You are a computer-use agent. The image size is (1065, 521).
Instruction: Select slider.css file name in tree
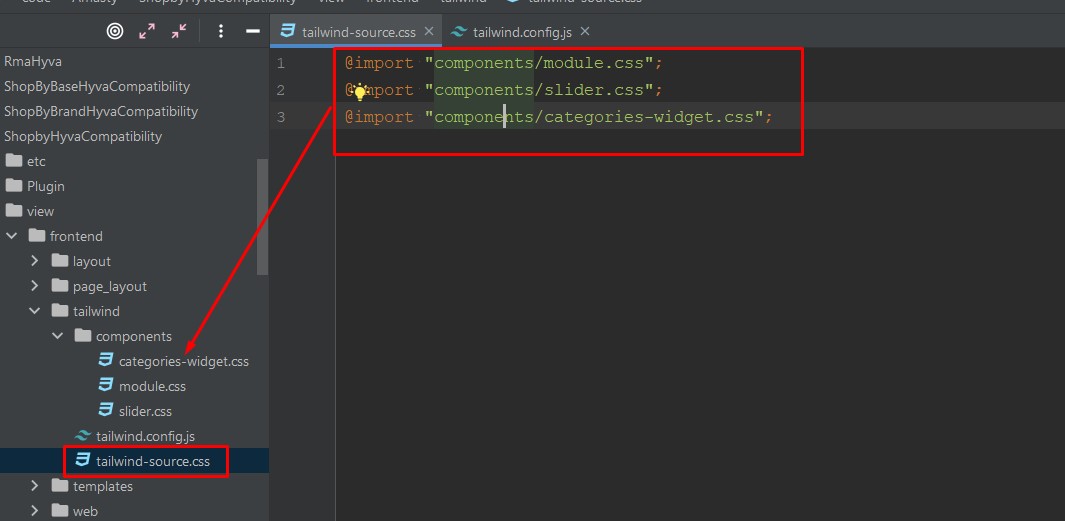coord(145,412)
